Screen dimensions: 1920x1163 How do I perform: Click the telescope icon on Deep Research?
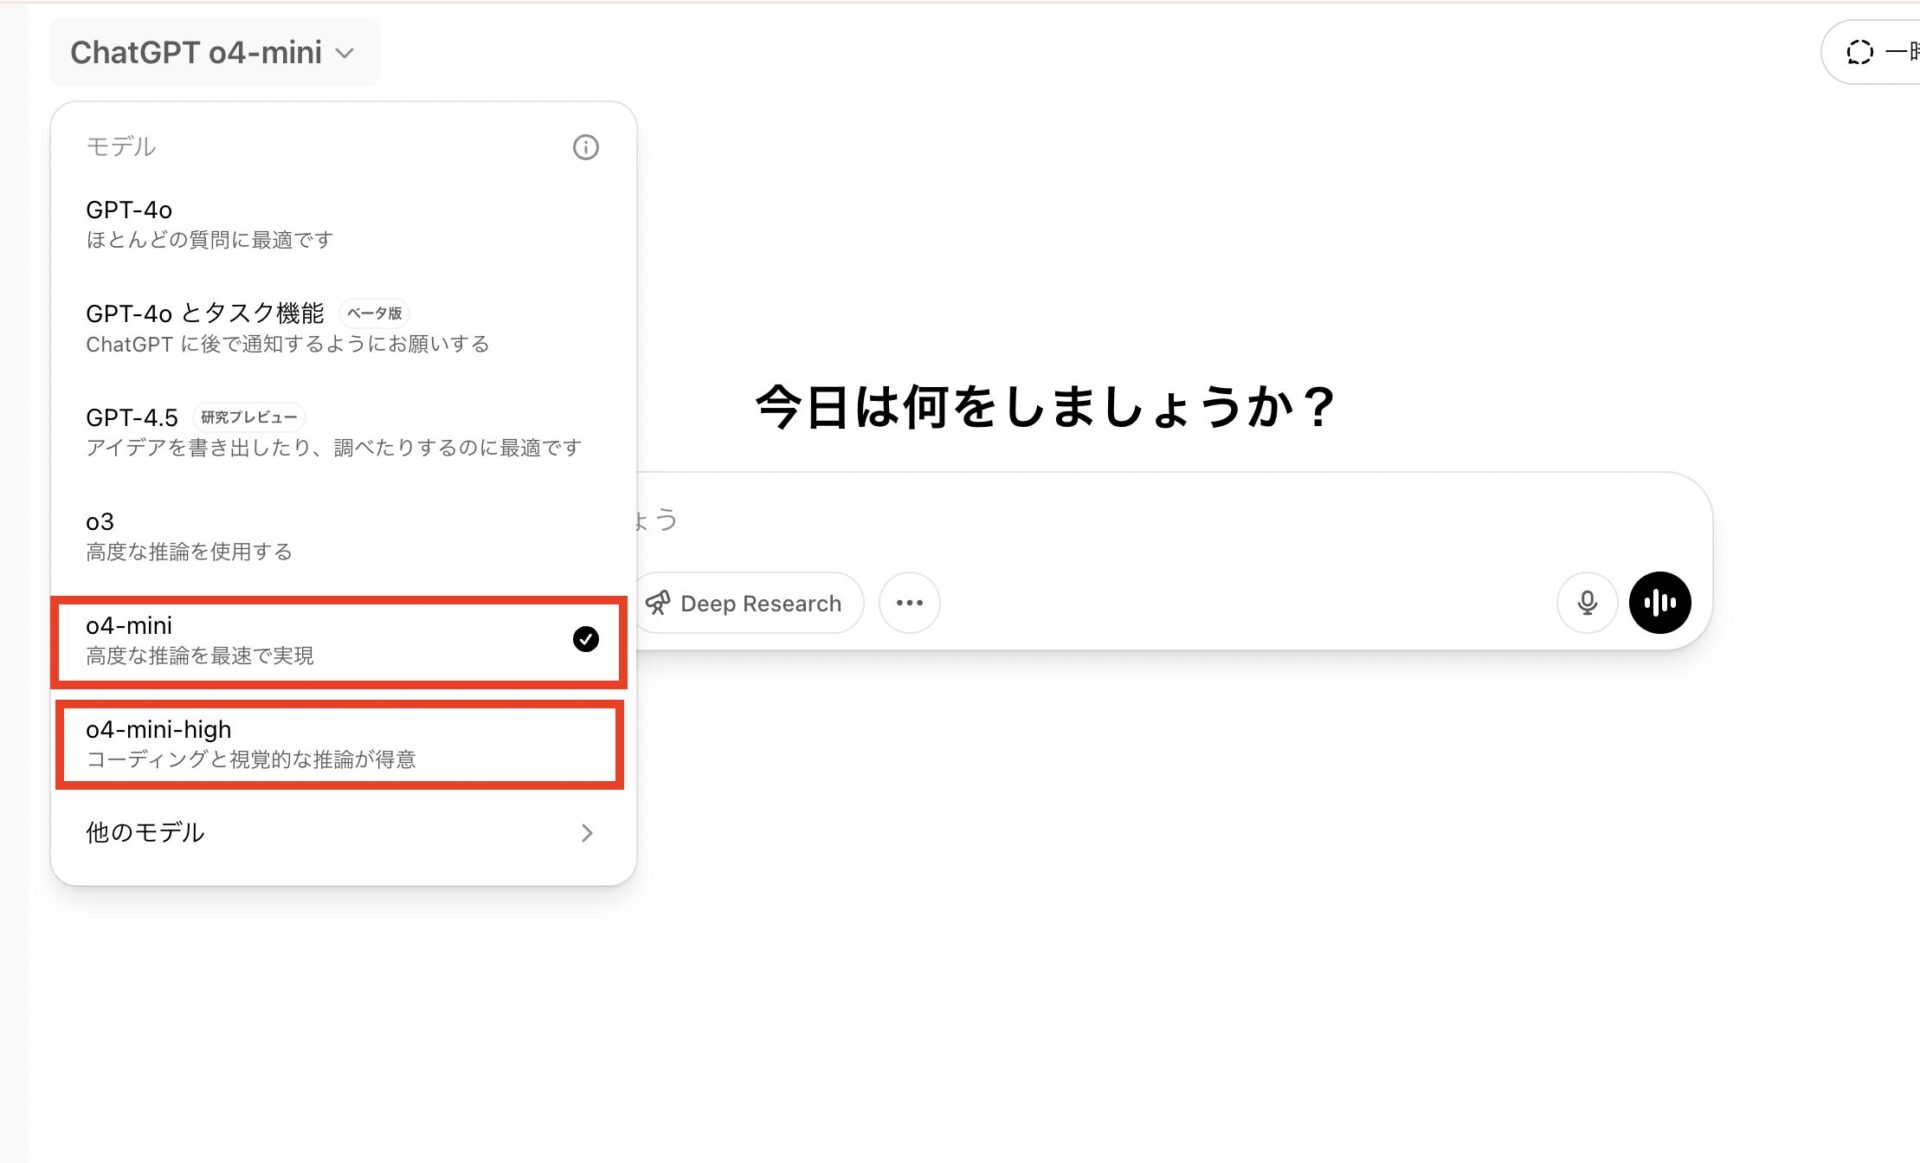[659, 602]
